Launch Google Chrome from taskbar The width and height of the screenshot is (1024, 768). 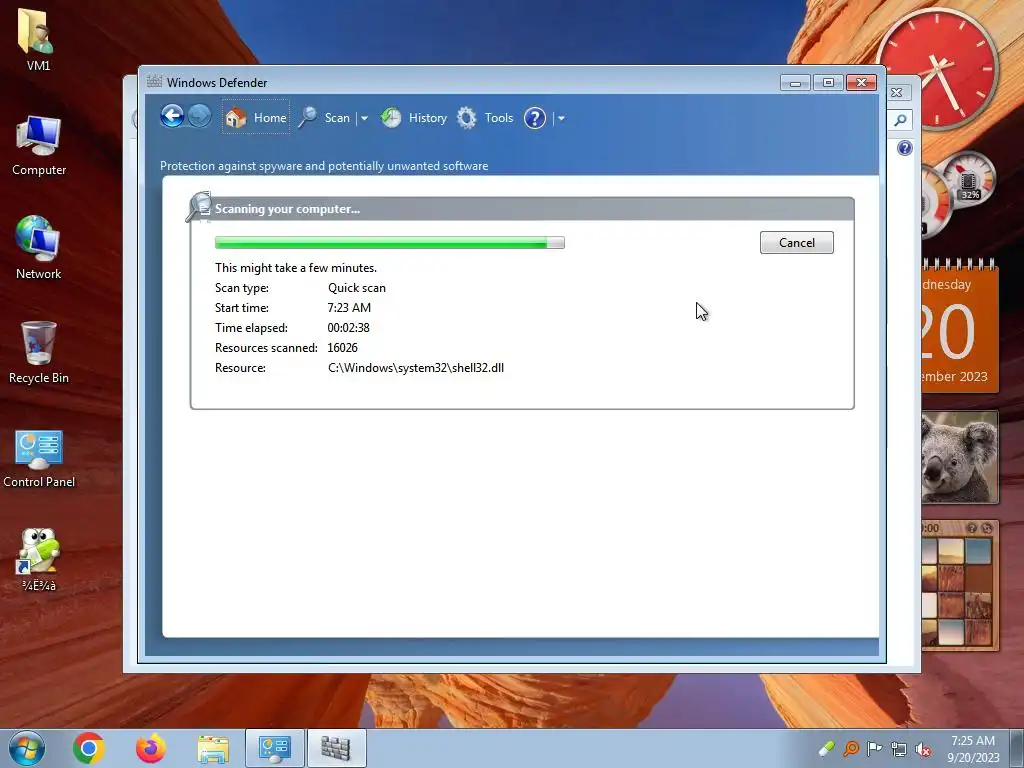point(89,748)
